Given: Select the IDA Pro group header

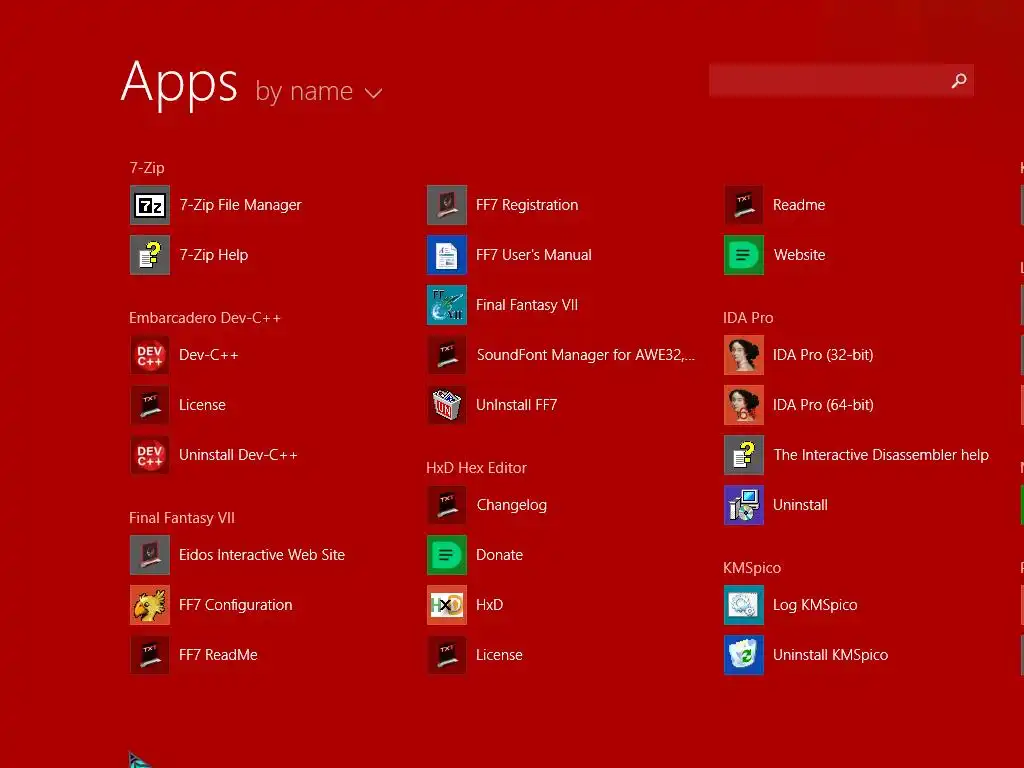Looking at the screenshot, I should click(748, 318).
